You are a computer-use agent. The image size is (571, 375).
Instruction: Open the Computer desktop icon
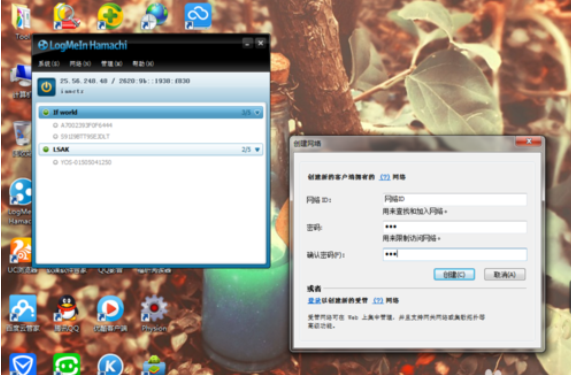[x=21, y=81]
